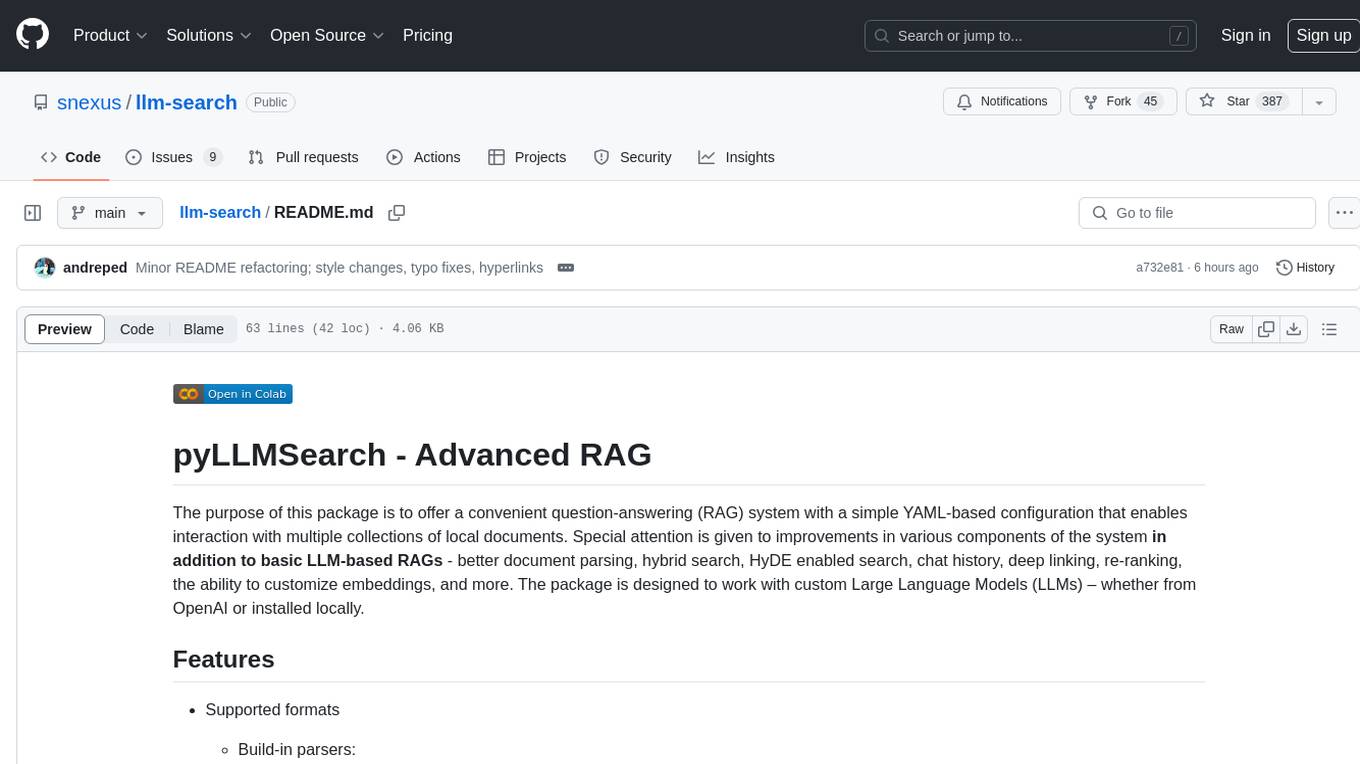The height and width of the screenshot is (764, 1360).
Task: Open the main branch dropdown
Action: 109,213
